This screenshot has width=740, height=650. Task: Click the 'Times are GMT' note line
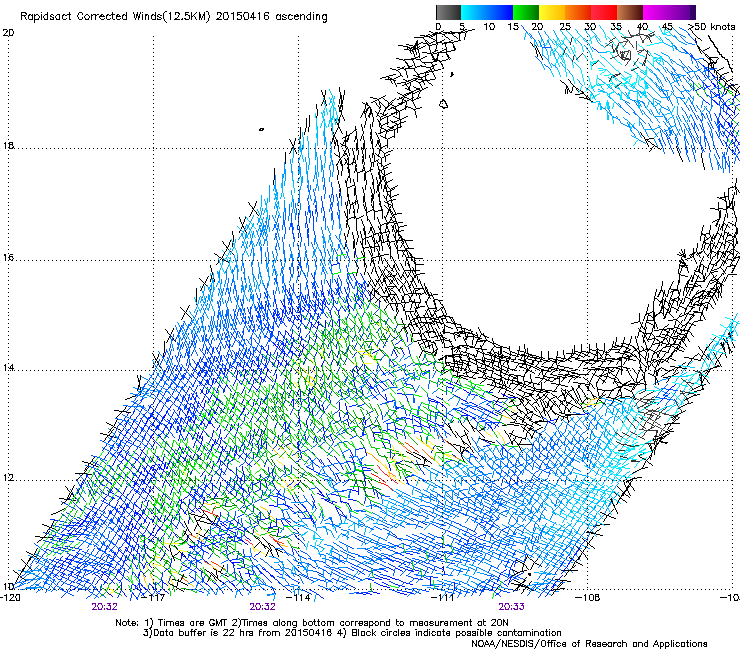311,623
